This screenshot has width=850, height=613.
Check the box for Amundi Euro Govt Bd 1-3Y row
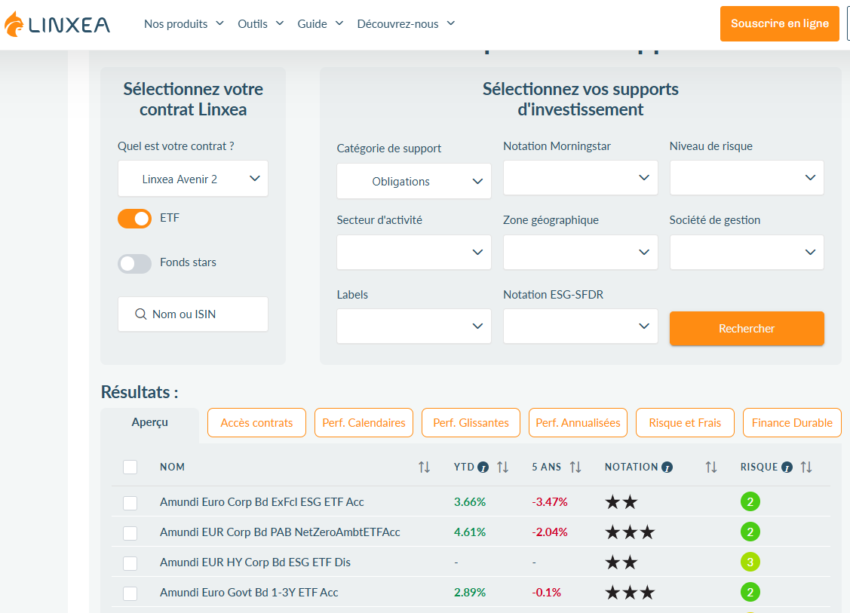pyautogui.click(x=129, y=593)
